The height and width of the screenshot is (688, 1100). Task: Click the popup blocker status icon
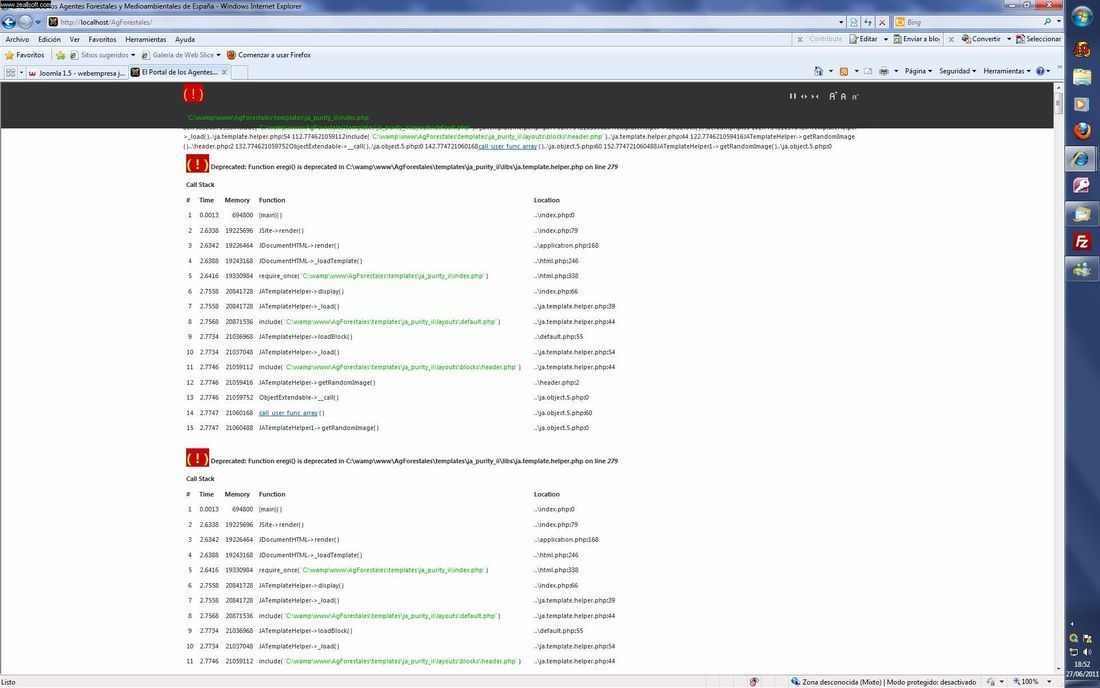[x=754, y=682]
